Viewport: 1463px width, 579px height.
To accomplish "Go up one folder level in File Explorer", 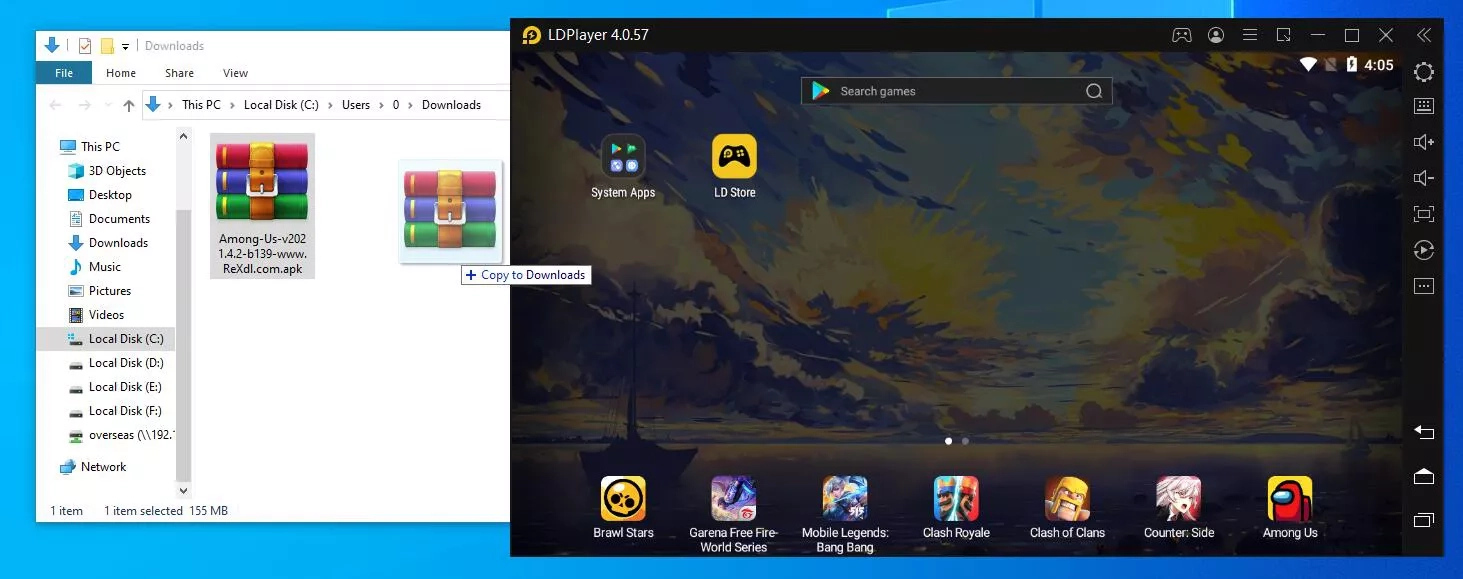I will [x=129, y=105].
